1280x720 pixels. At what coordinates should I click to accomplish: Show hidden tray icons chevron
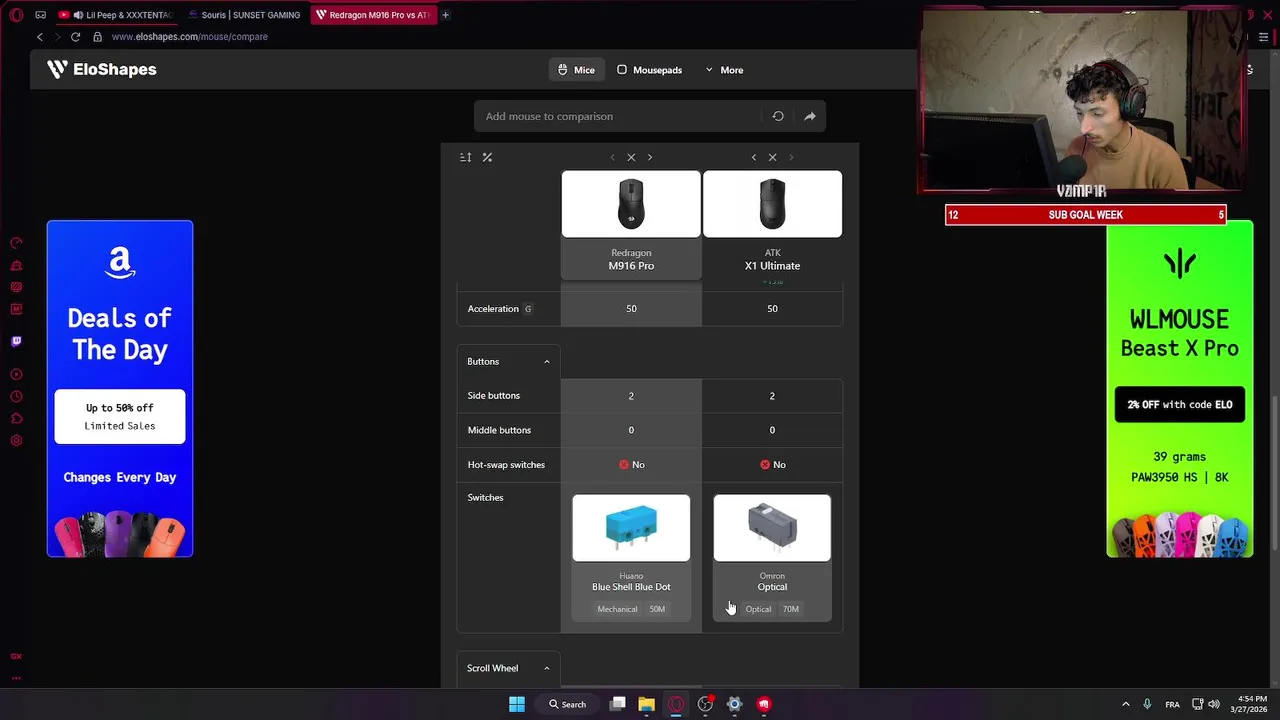[1125, 704]
